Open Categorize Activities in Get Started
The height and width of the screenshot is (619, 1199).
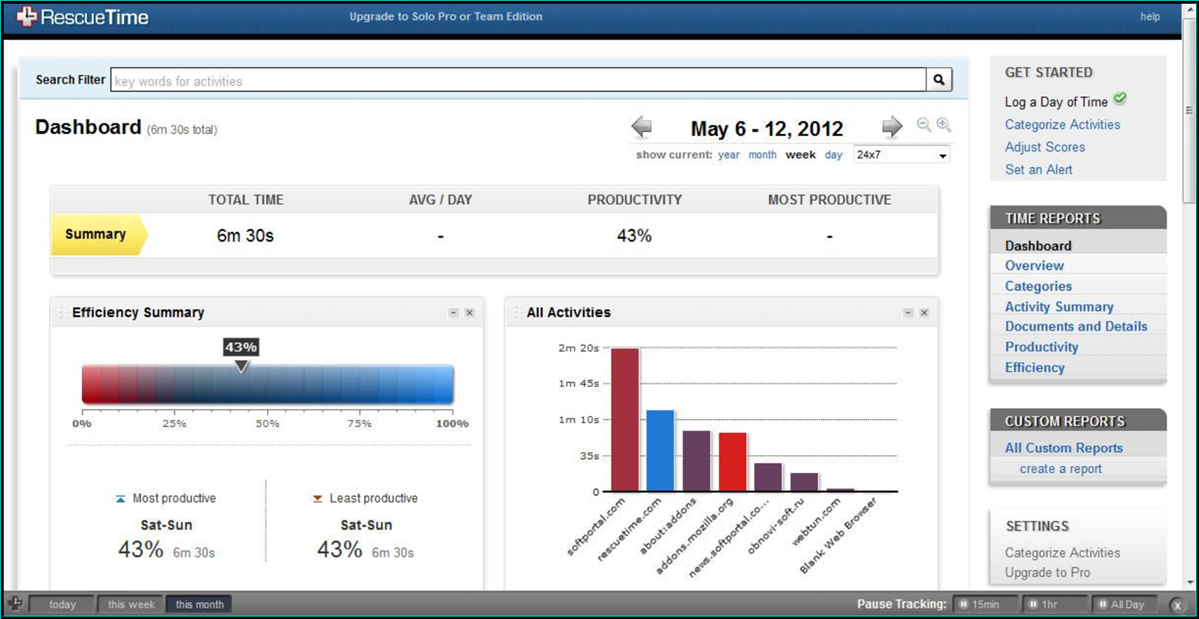tap(1062, 125)
